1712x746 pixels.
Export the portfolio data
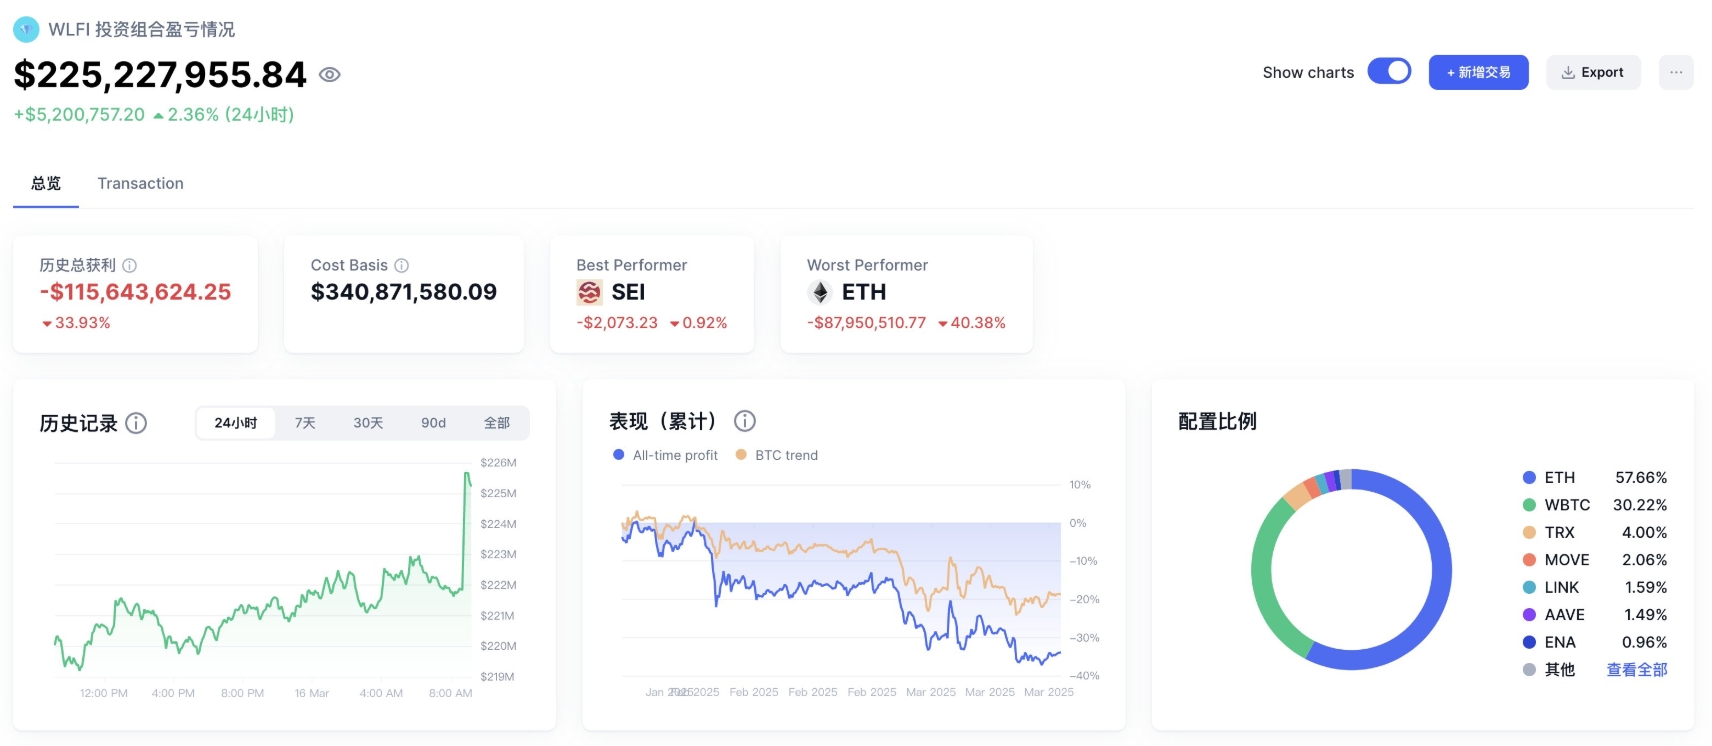[x=1593, y=72]
